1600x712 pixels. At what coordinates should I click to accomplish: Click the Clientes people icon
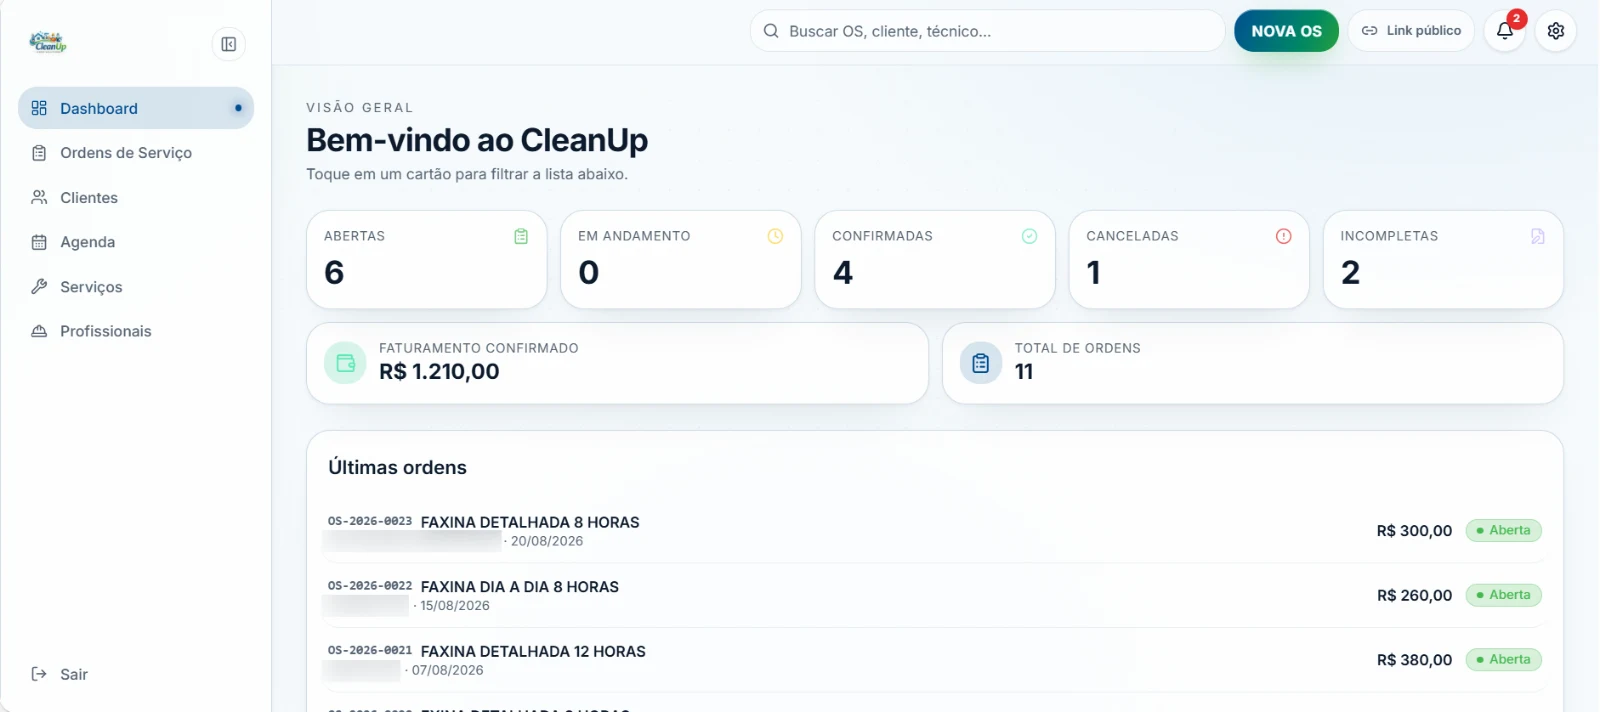click(x=39, y=197)
